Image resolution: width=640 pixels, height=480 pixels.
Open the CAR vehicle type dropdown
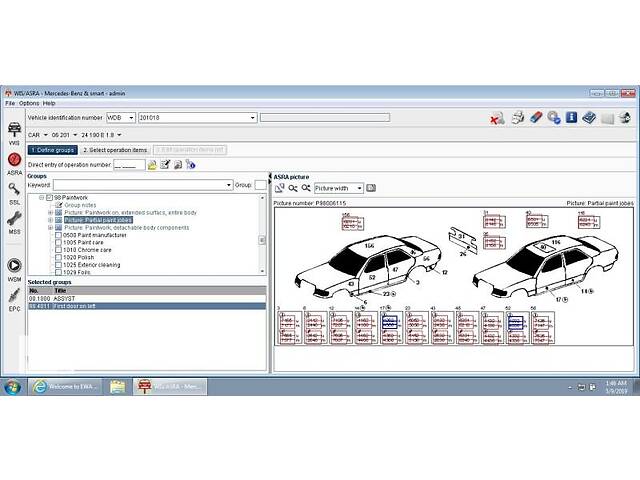46,135
